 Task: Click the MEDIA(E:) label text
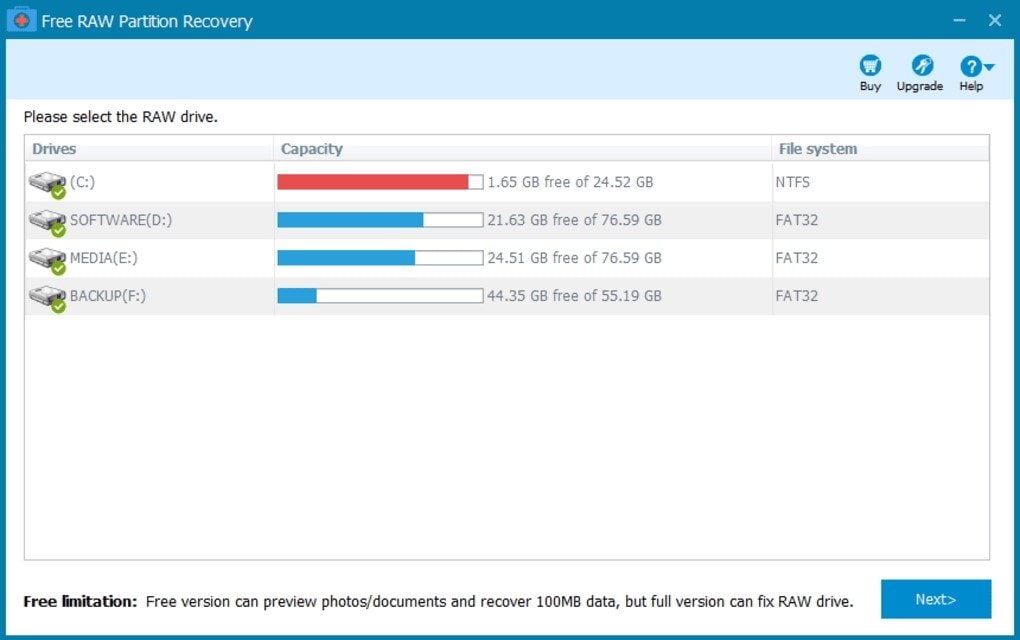click(x=103, y=258)
